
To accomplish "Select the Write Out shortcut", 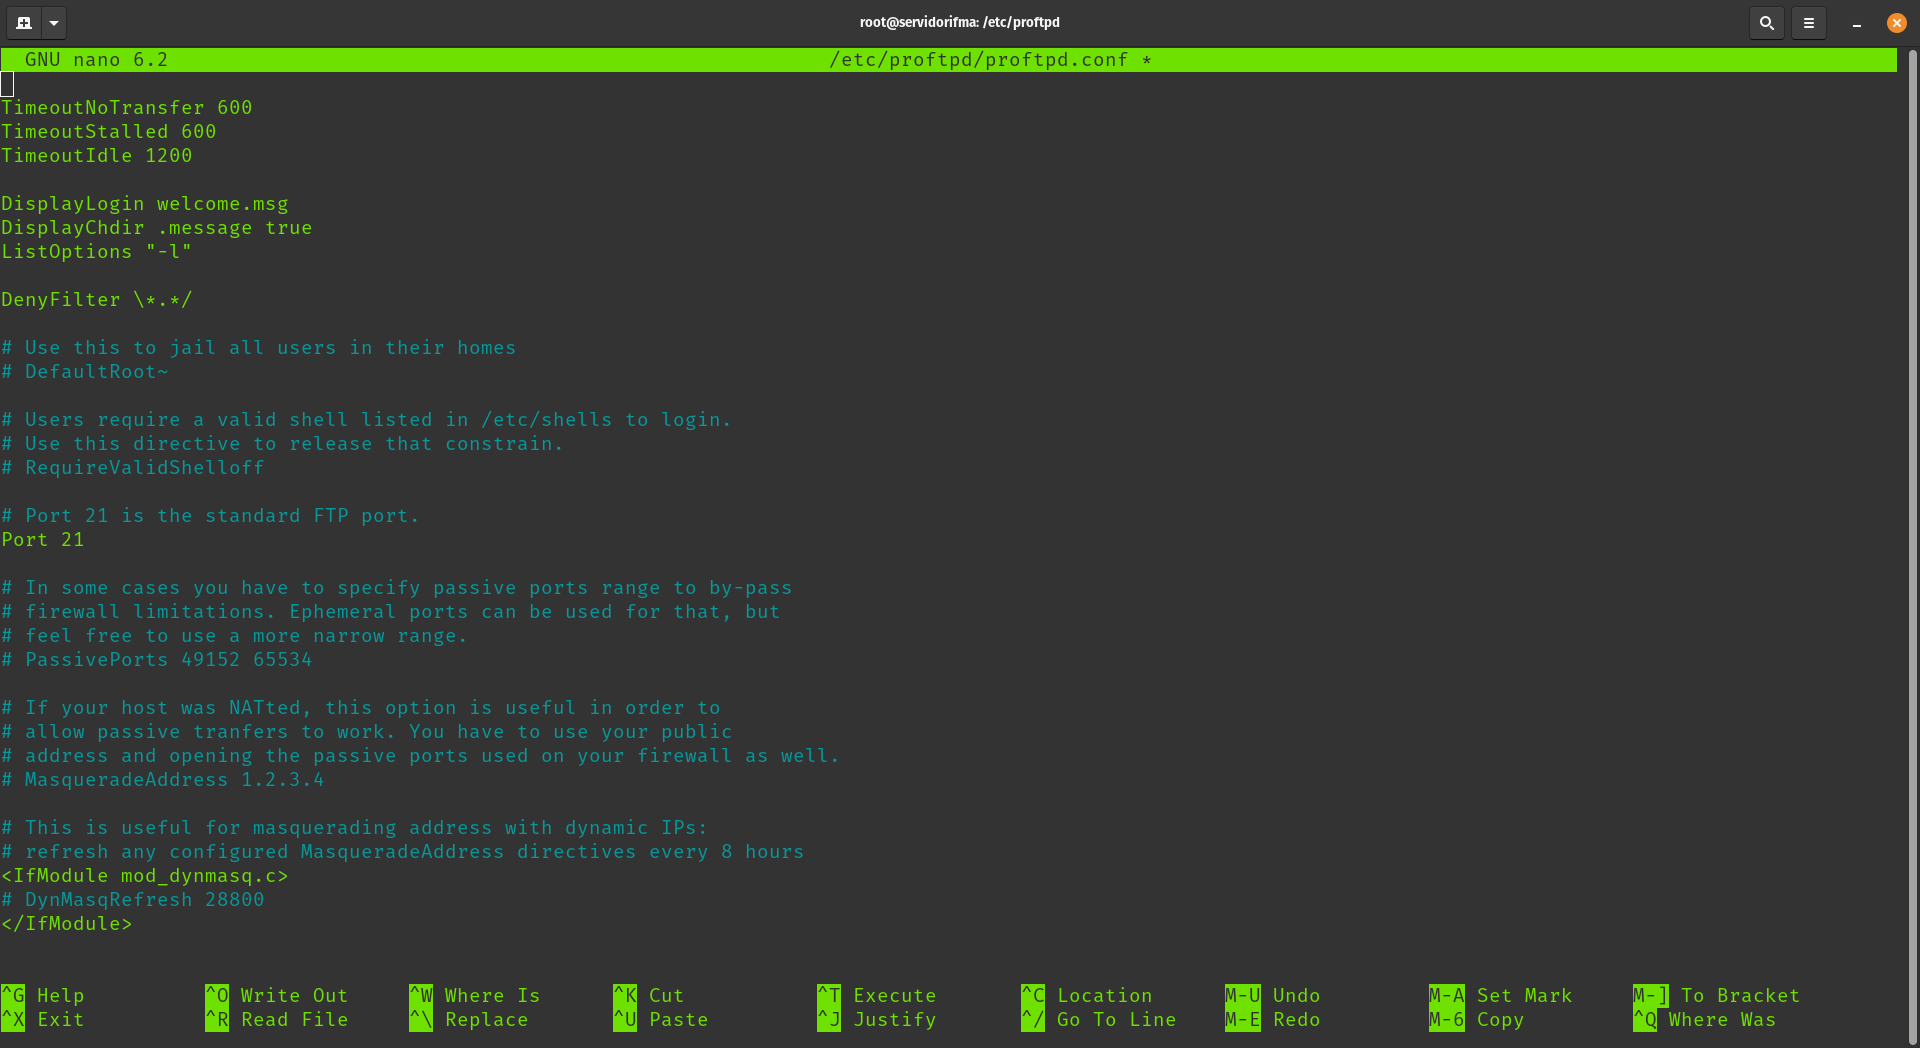I will tap(278, 995).
